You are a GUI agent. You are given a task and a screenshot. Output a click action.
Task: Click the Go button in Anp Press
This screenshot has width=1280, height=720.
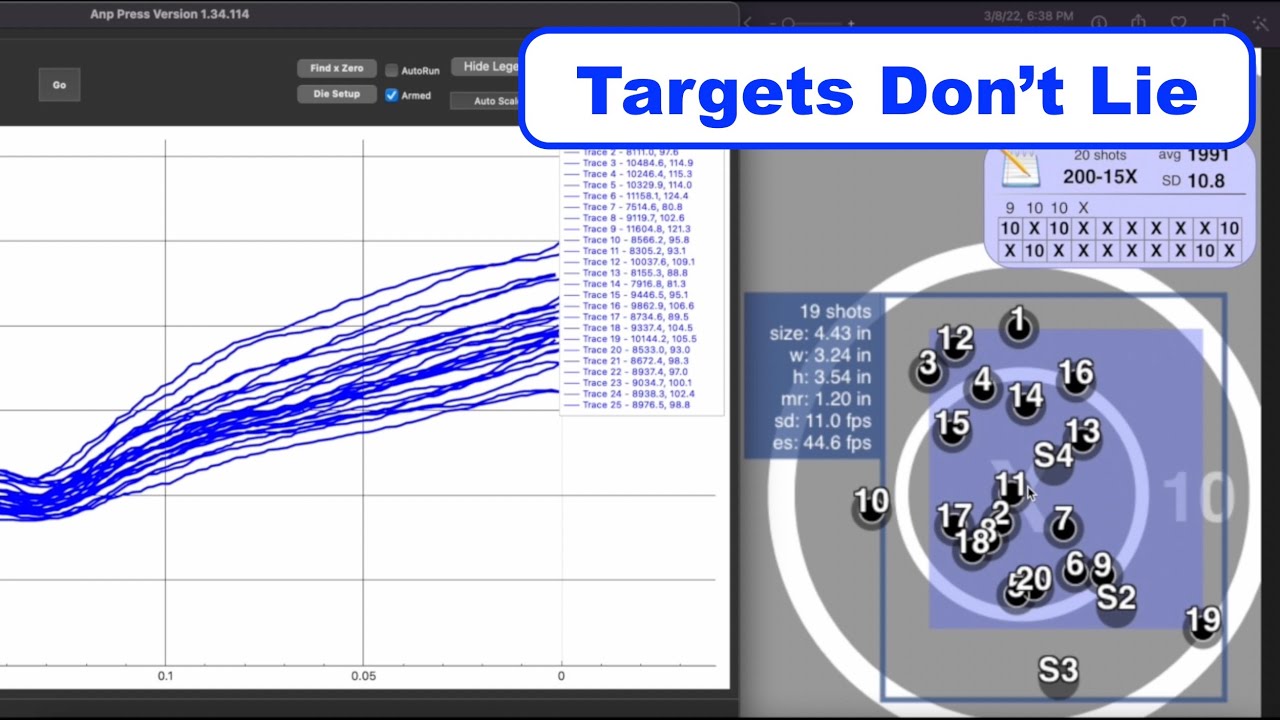tap(59, 85)
